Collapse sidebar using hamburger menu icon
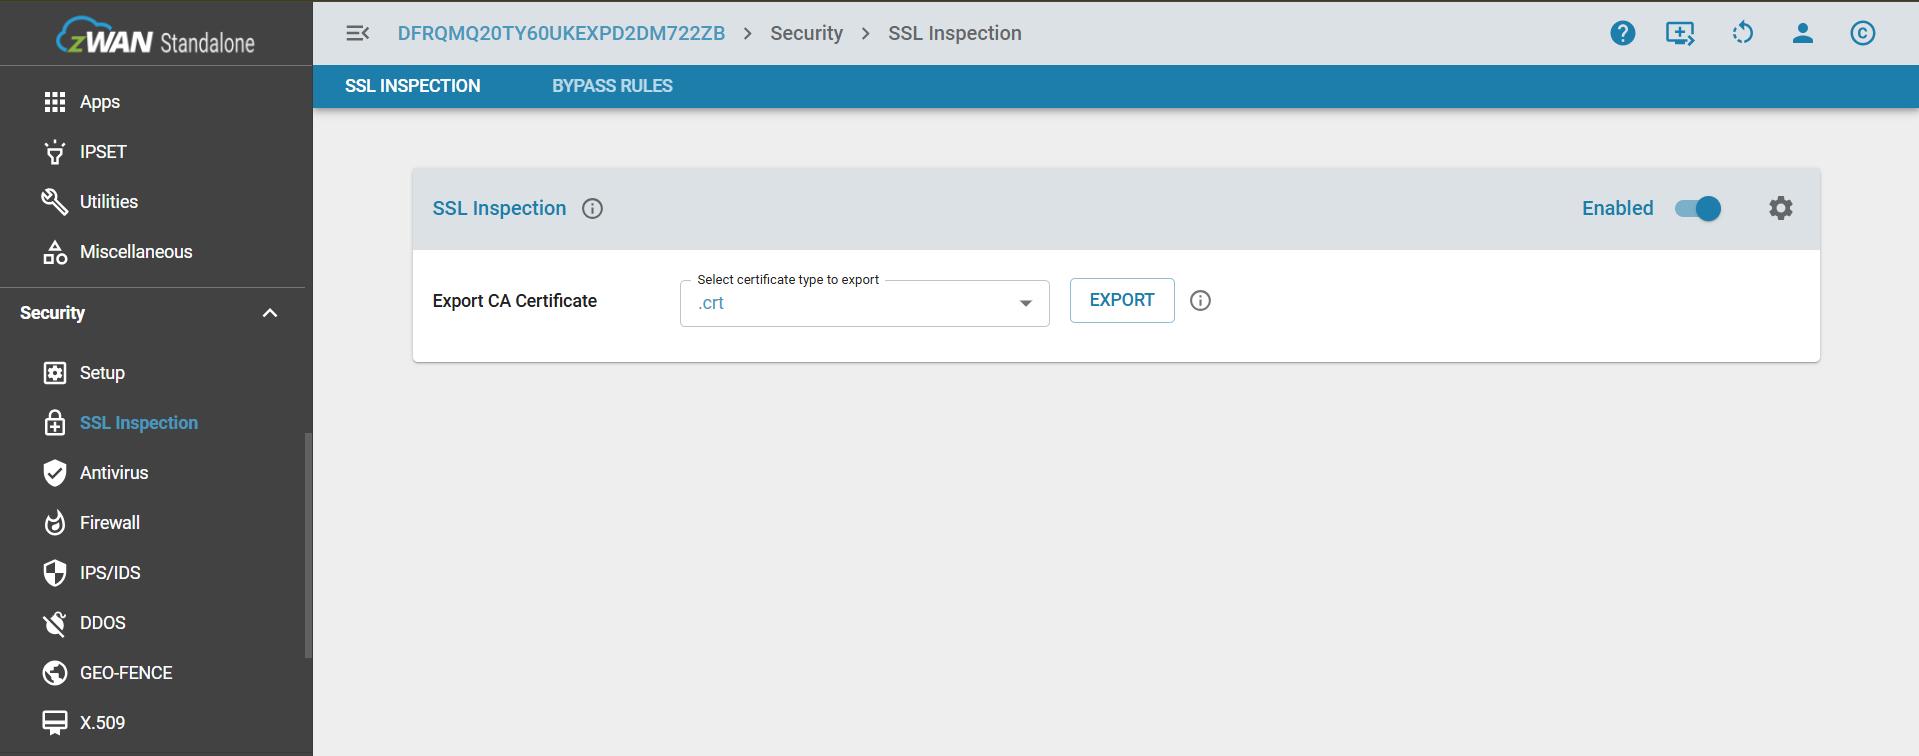 pos(357,33)
